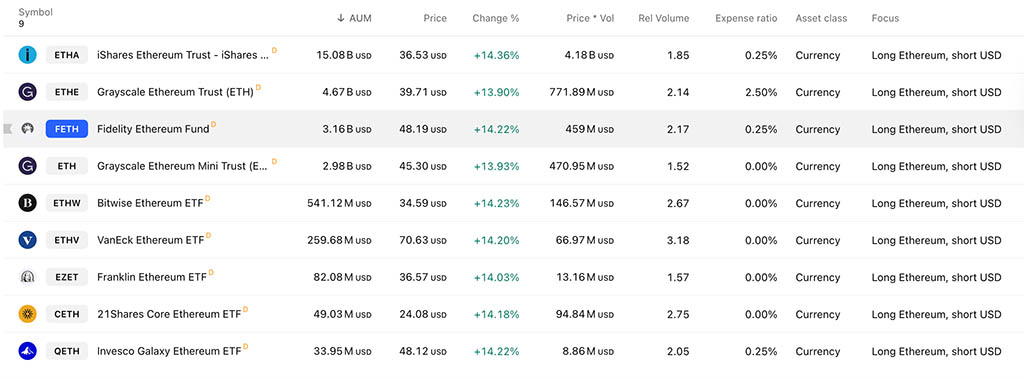Image resolution: width=1024 pixels, height=380 pixels.
Task: Open the VanEck Ethereum ETF link
Action: (x=150, y=240)
